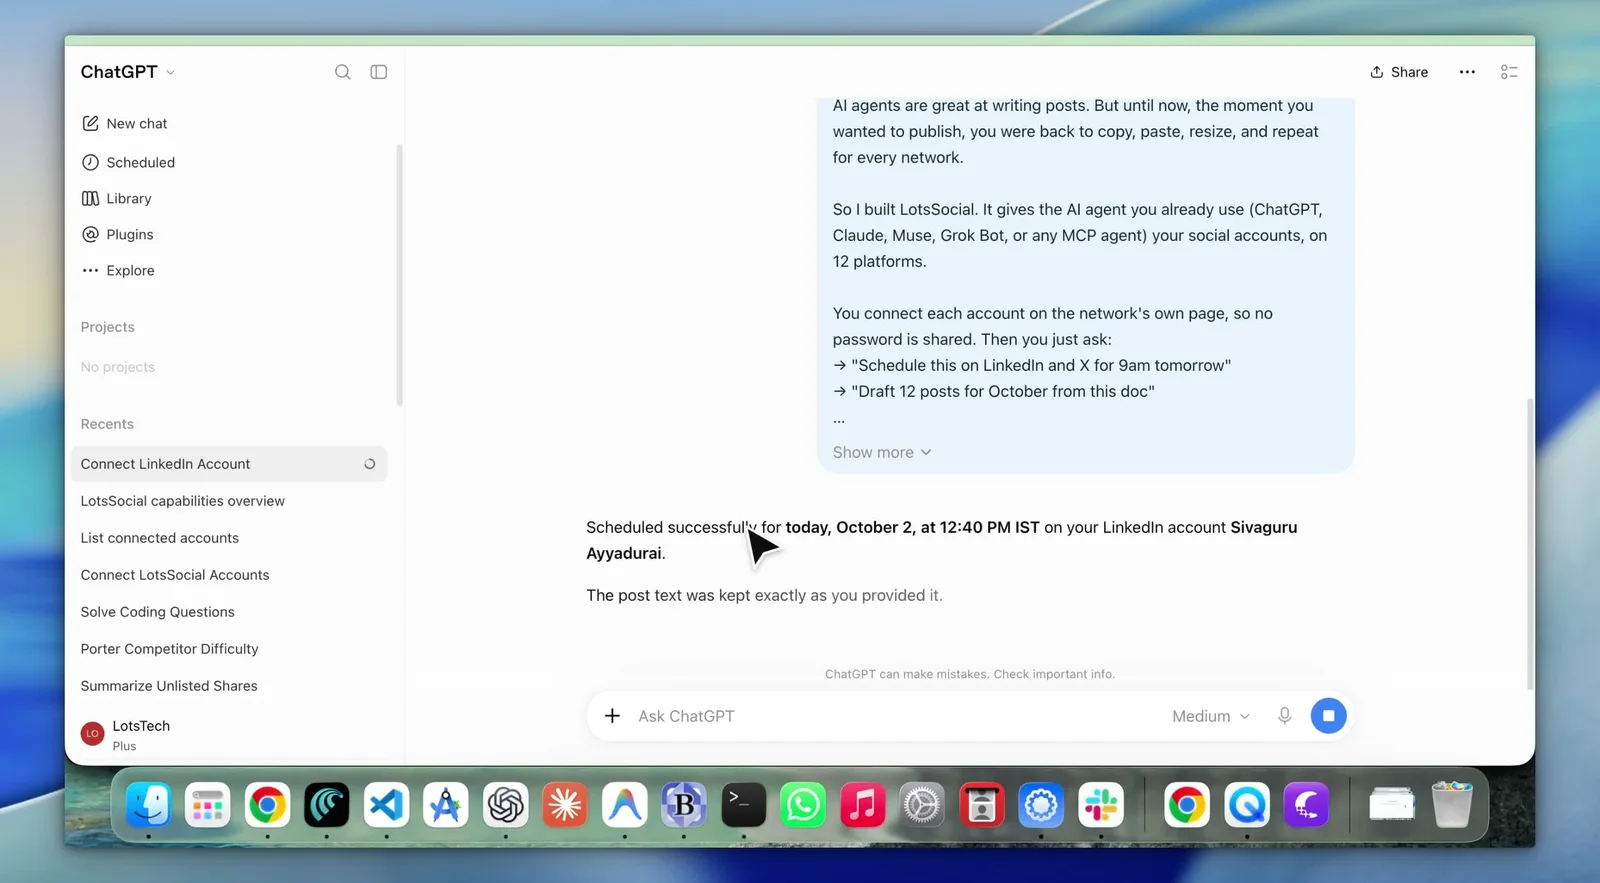The height and width of the screenshot is (883, 1600).
Task: Open Trash from the dock
Action: (x=1452, y=805)
